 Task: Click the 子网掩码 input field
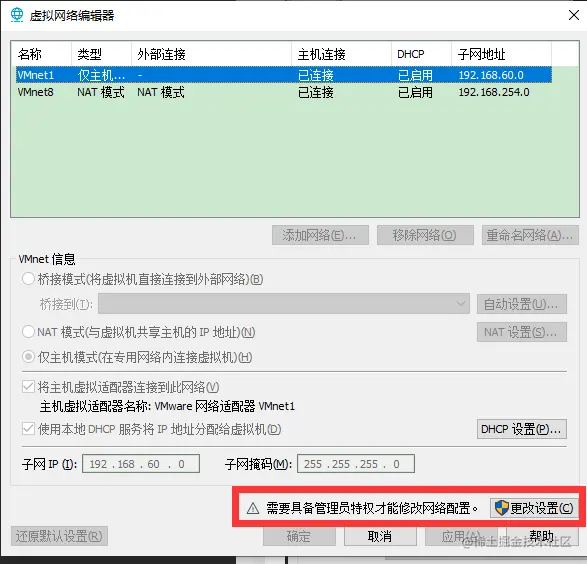pos(356,464)
